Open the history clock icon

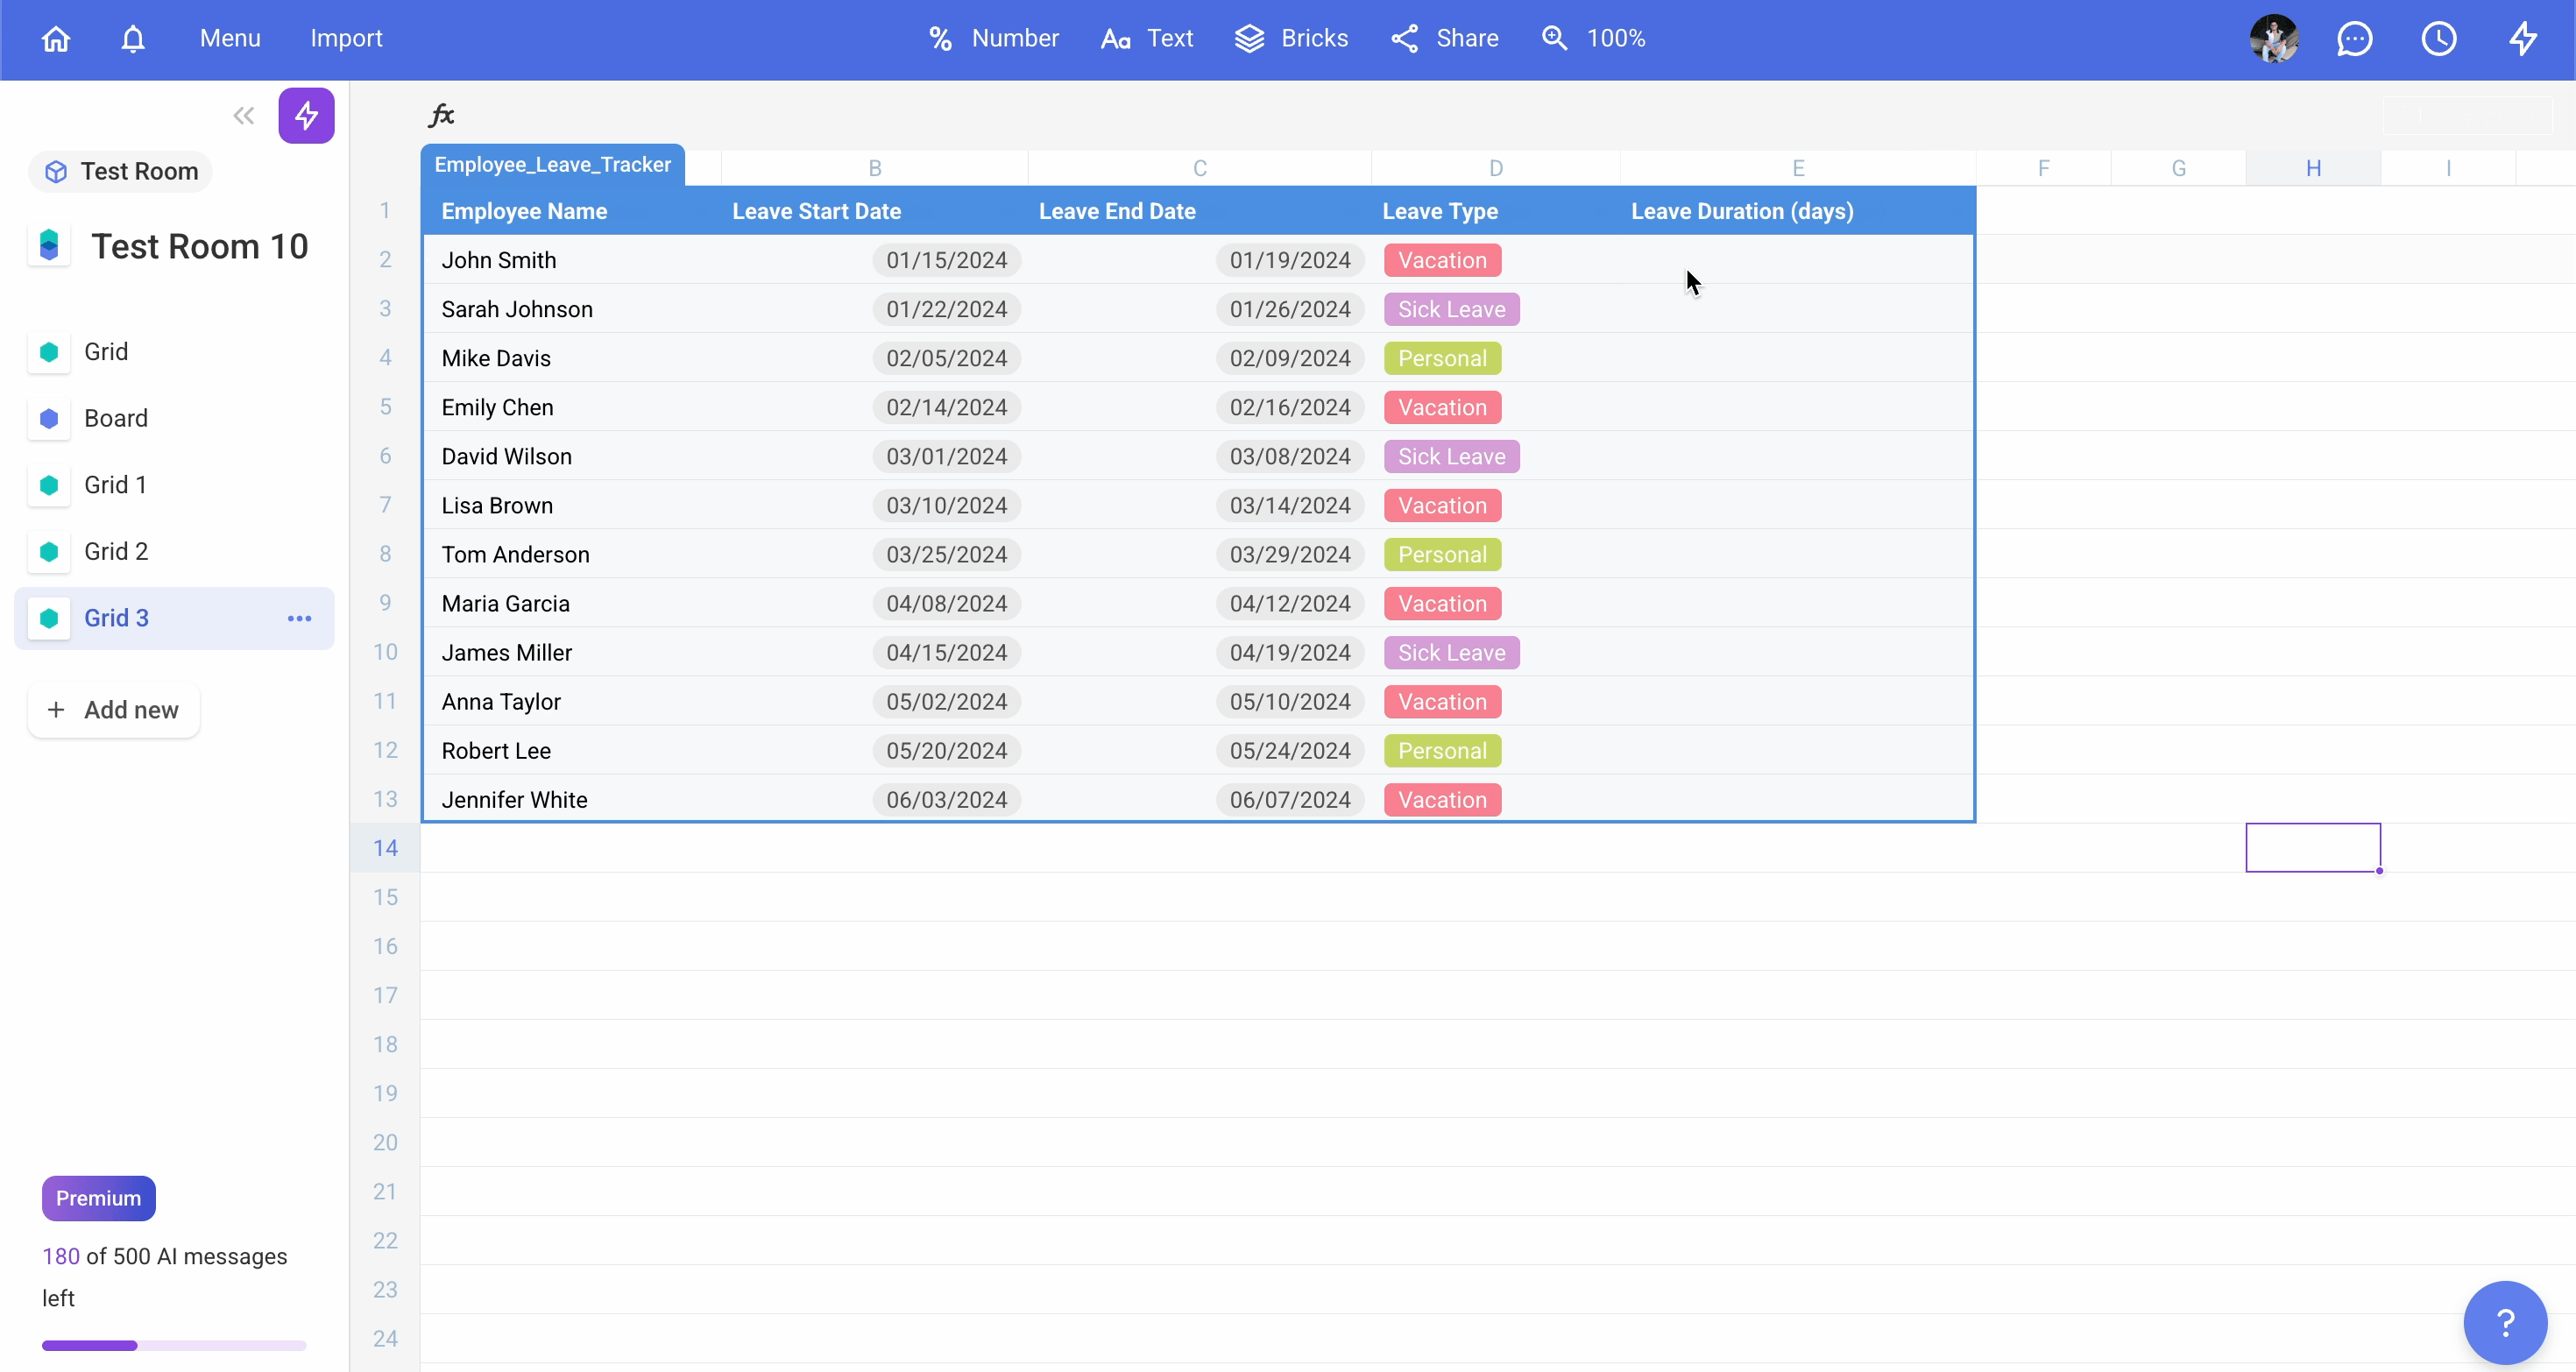[x=2438, y=39]
